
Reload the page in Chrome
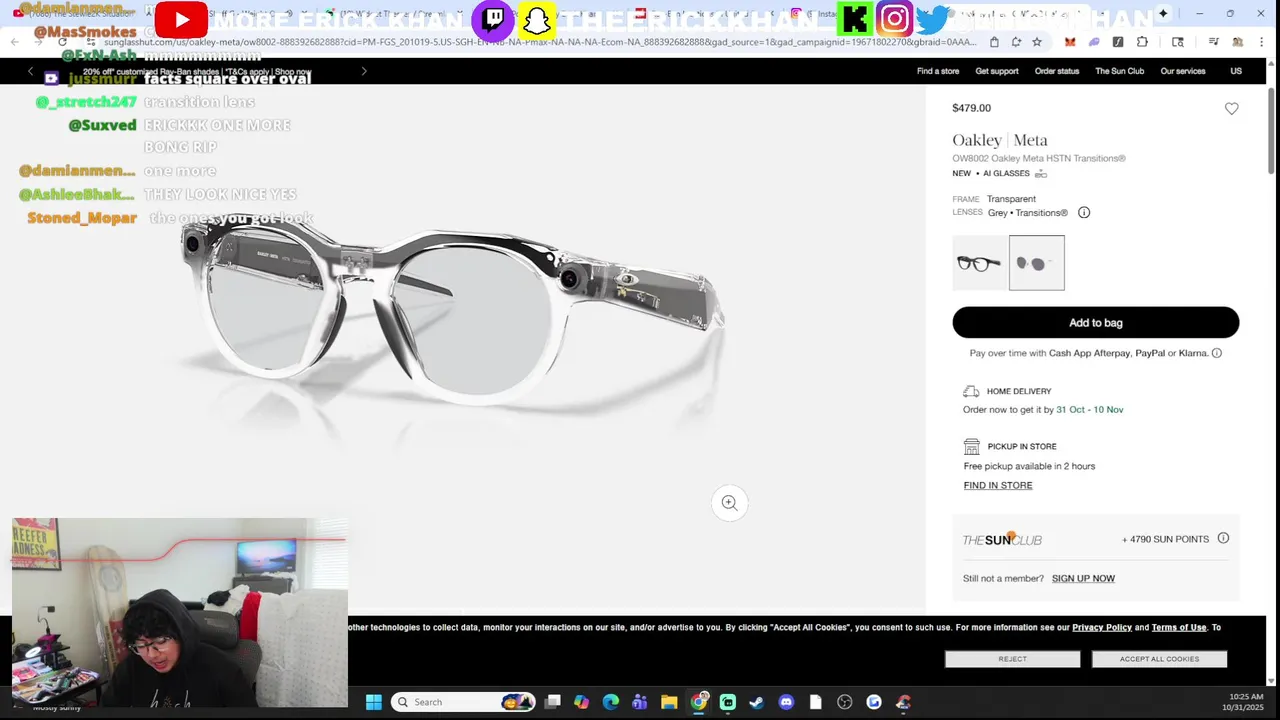pos(62,42)
